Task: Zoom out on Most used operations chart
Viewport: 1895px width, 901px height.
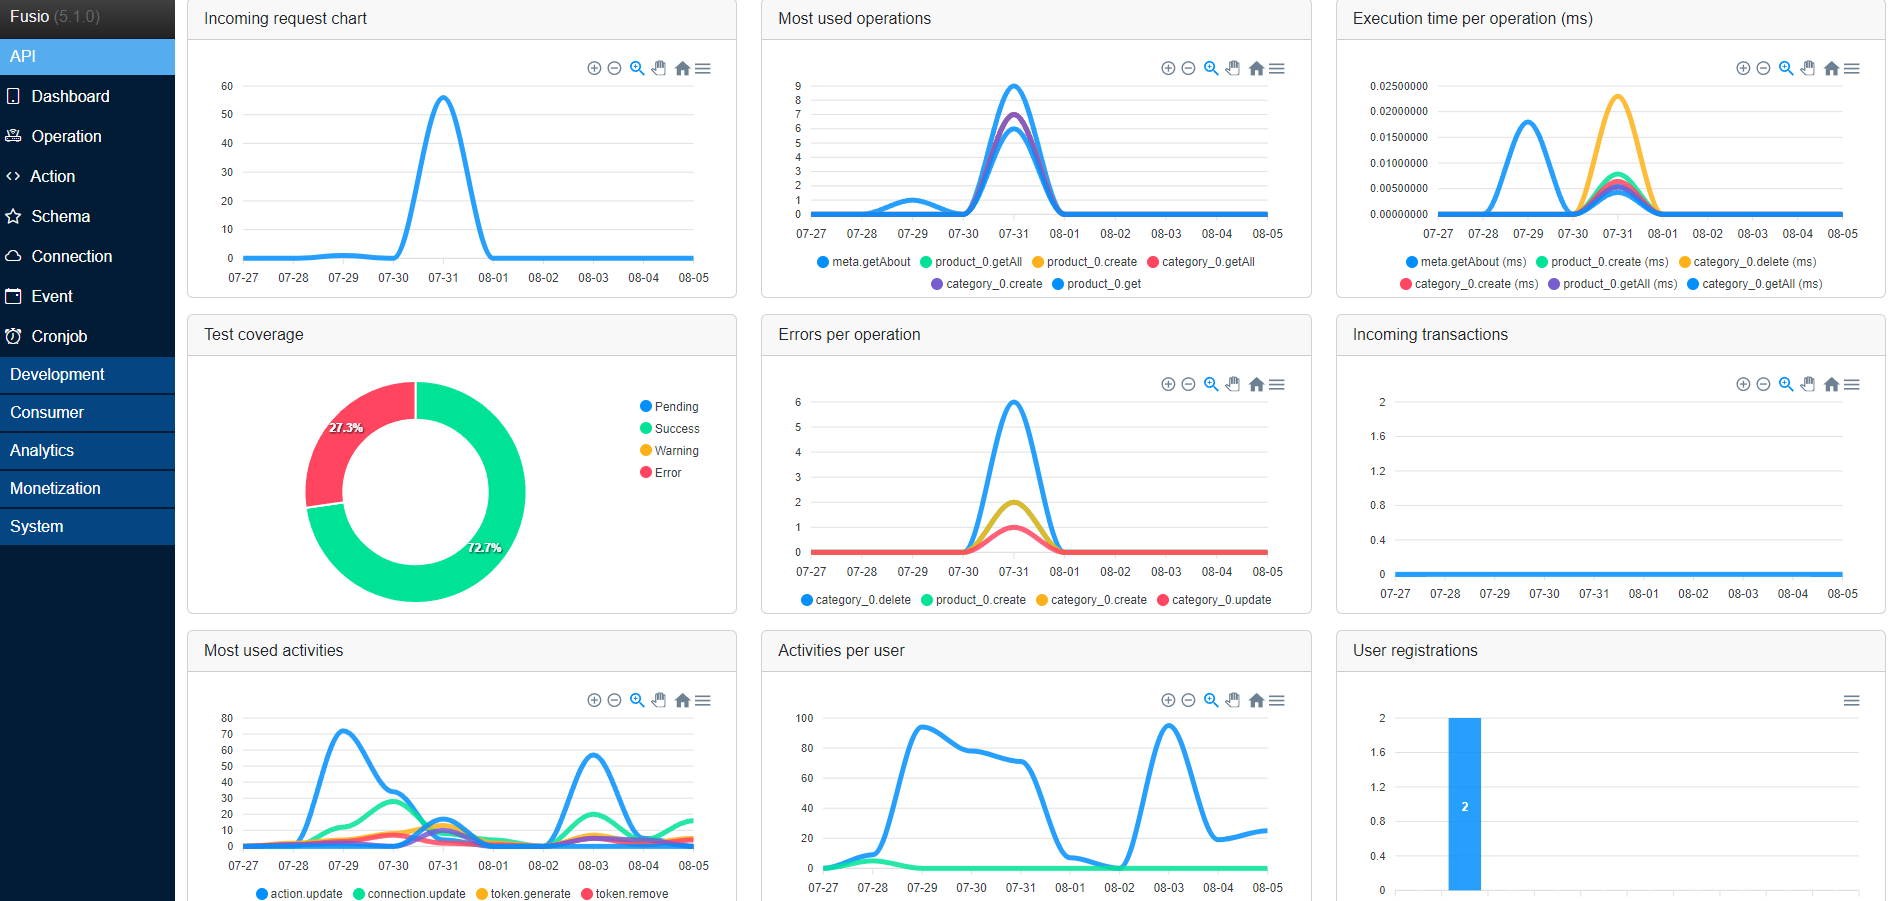Action: pyautogui.click(x=1188, y=68)
